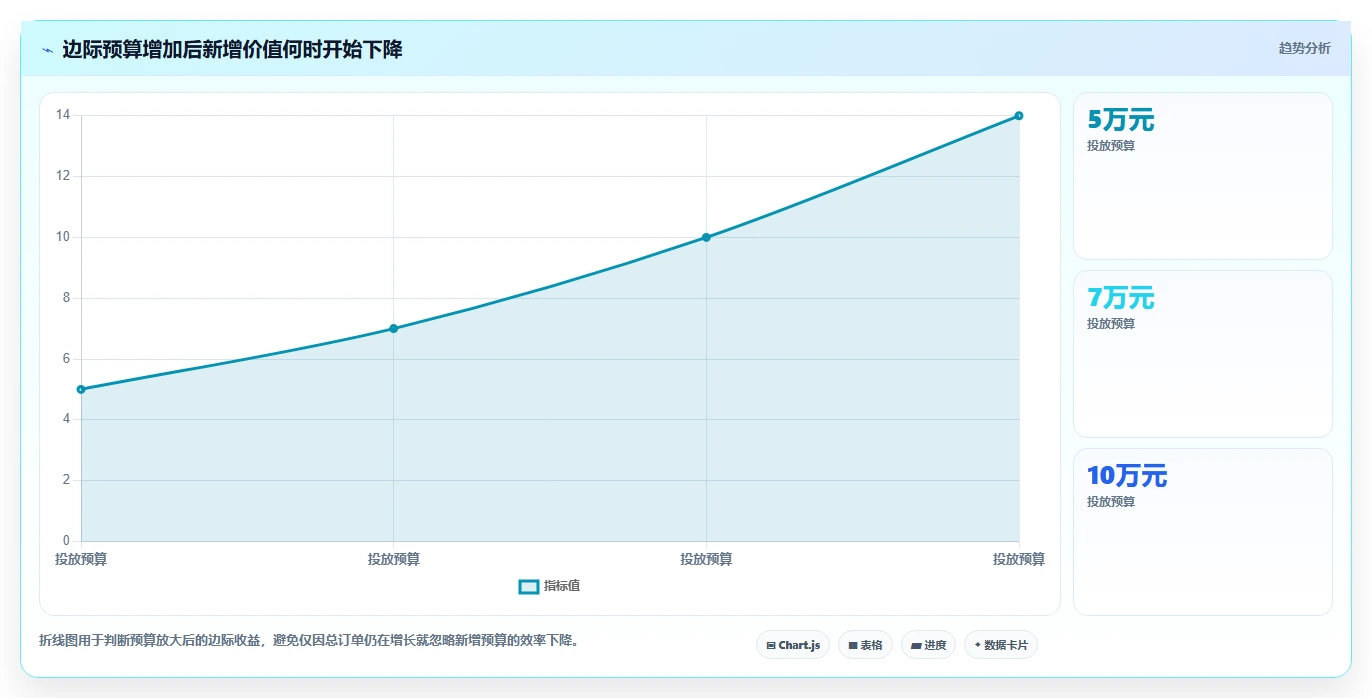This screenshot has width=1372, height=698.
Task: Click the 数据卡片 tag chip
Action: pos(1000,645)
